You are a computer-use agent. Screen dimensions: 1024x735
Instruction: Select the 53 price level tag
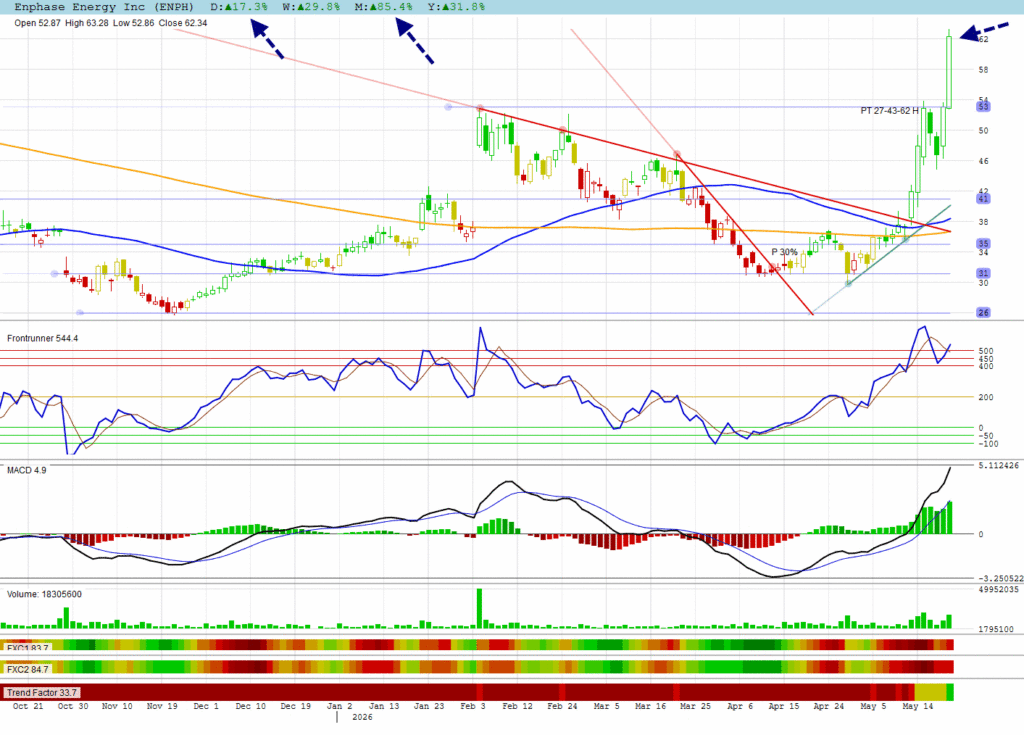[983, 106]
